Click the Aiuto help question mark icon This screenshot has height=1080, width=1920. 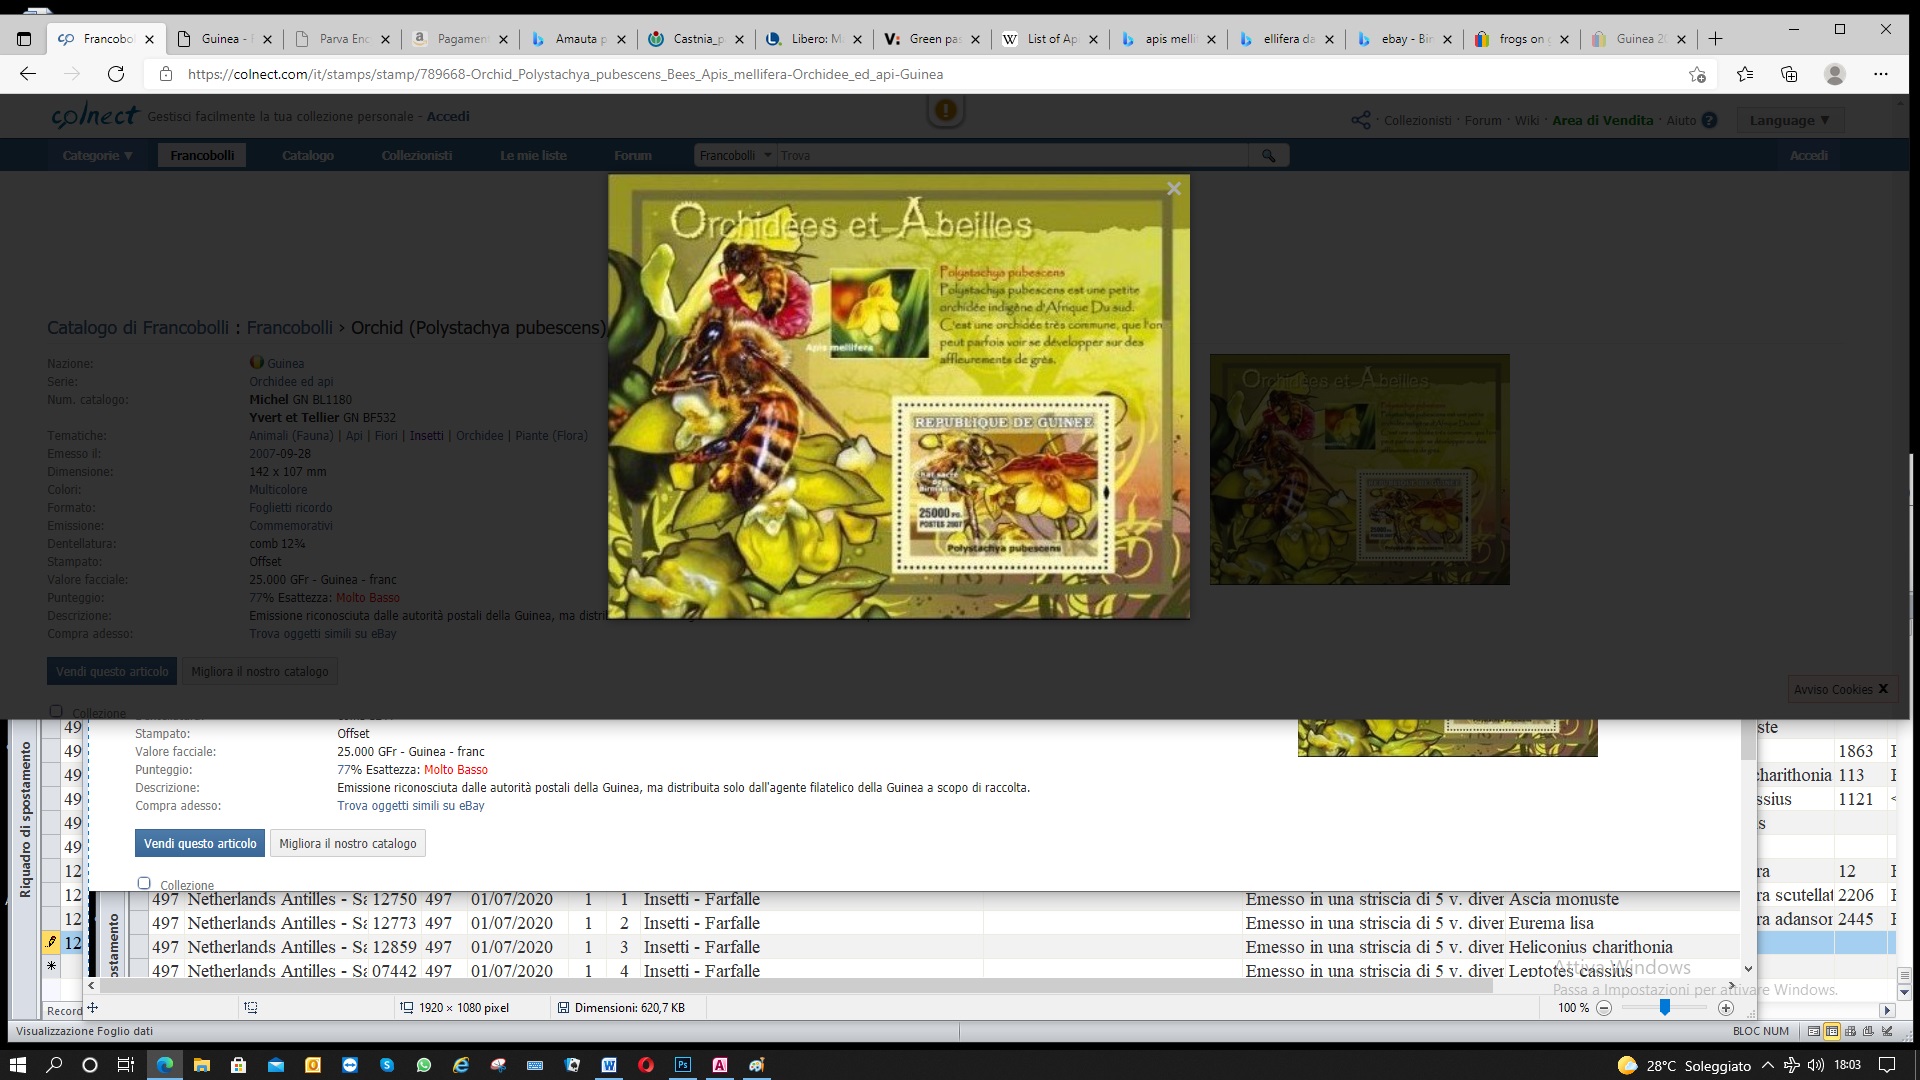point(1709,120)
